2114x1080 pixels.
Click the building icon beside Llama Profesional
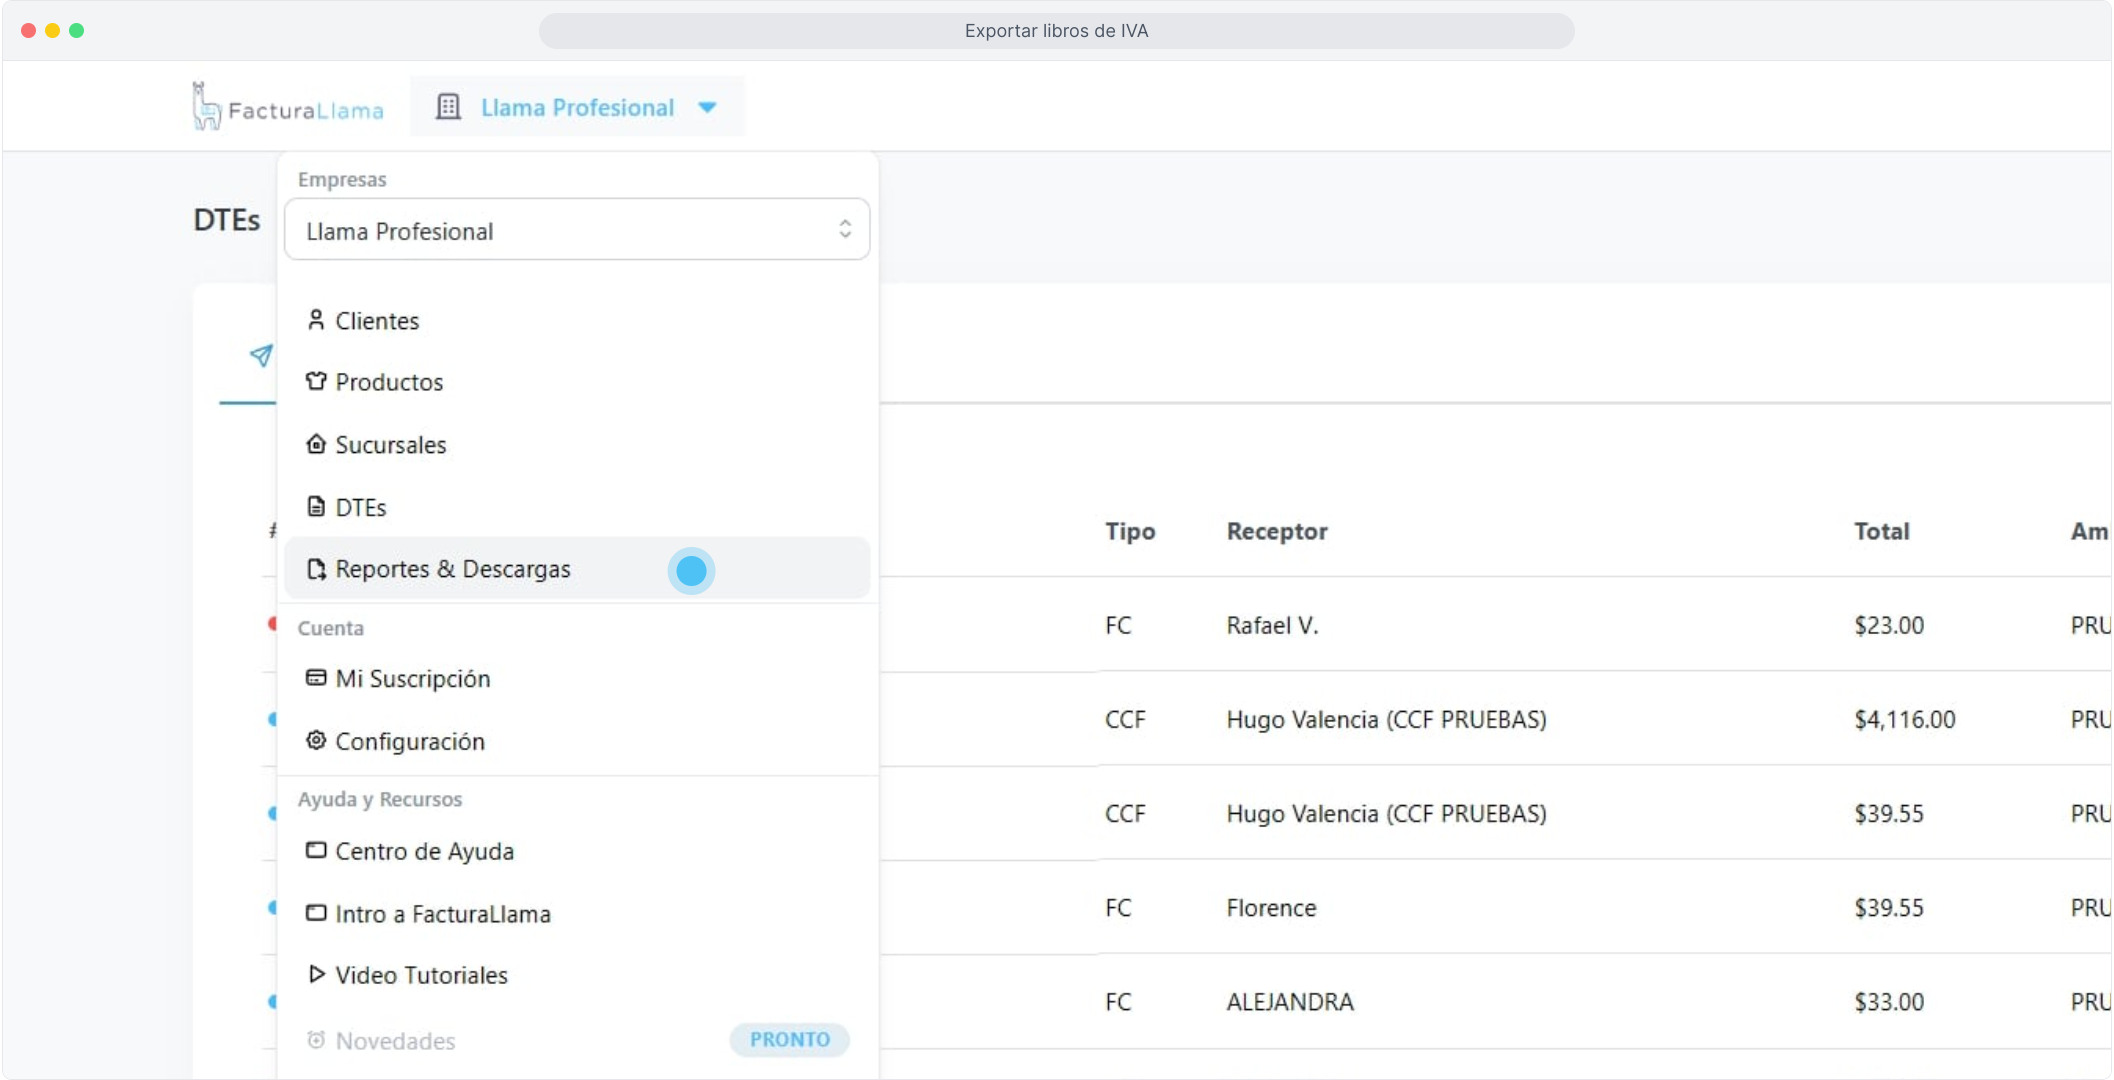[x=448, y=107]
